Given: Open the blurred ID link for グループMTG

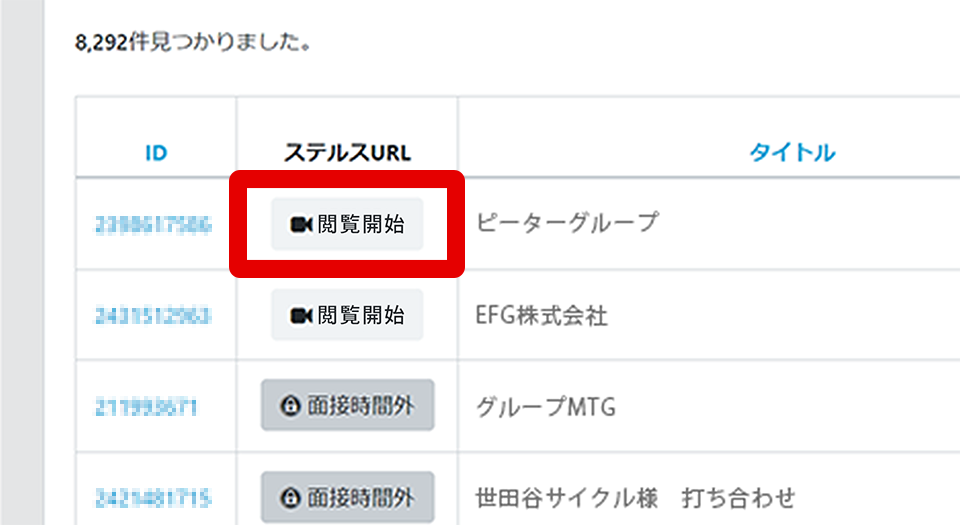Looking at the screenshot, I should pyautogui.click(x=146, y=407).
